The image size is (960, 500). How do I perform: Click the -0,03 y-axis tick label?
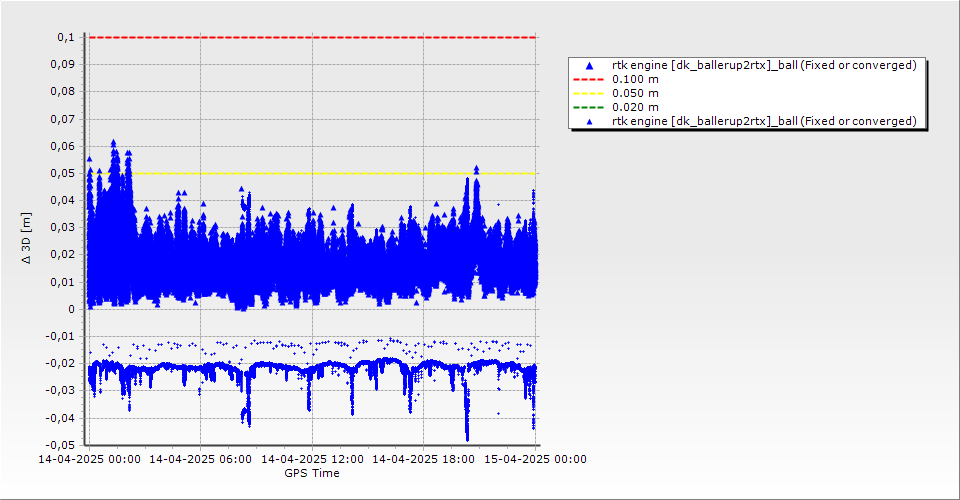[61, 390]
